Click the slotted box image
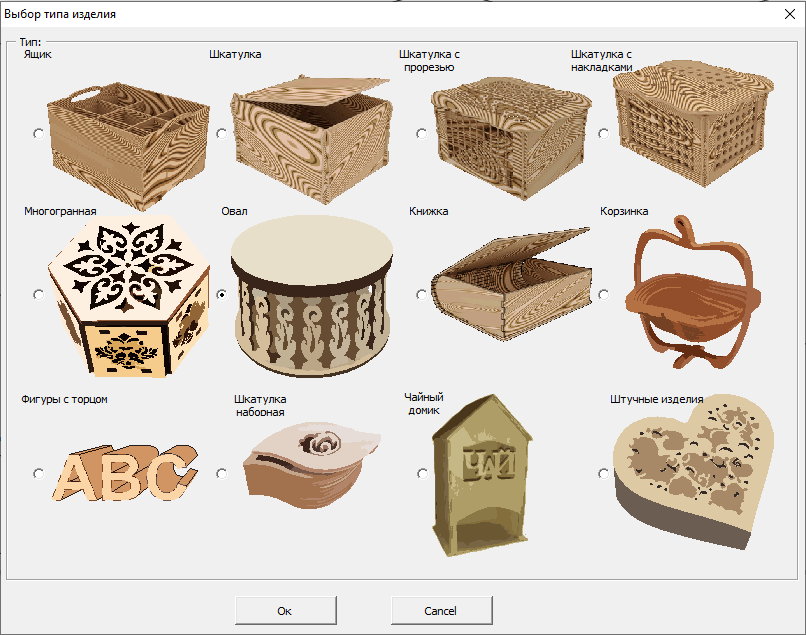 pyautogui.click(x=511, y=138)
